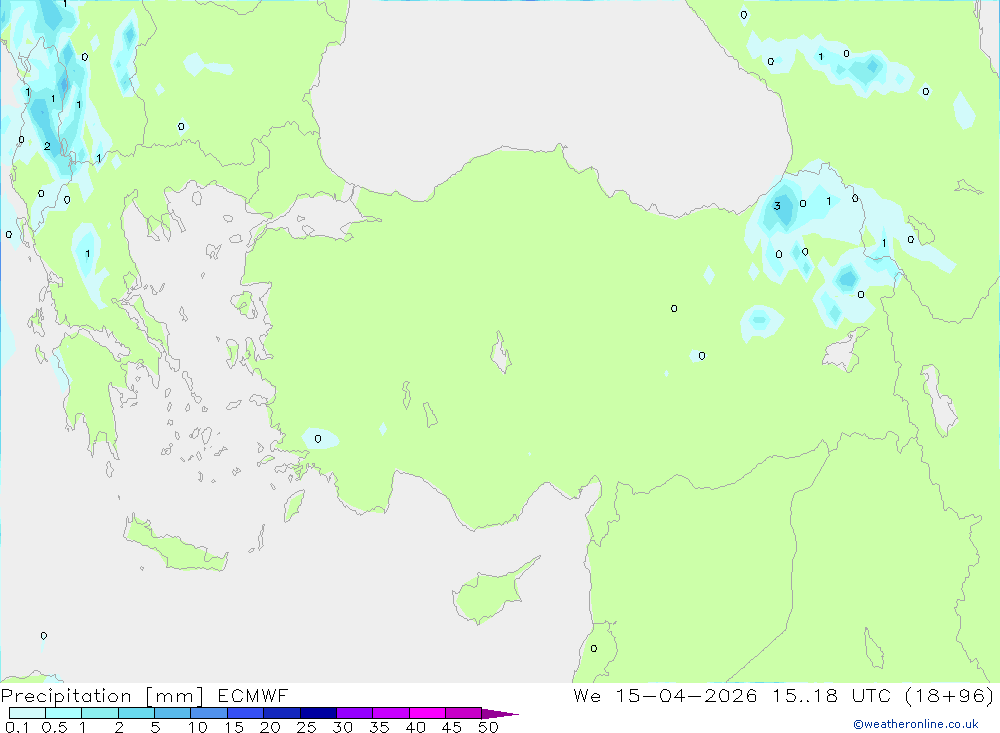Viewport: 1000px width, 733px height.
Task: Click the 25–30 mm navy legend swatch
Action: pyautogui.click(x=318, y=713)
